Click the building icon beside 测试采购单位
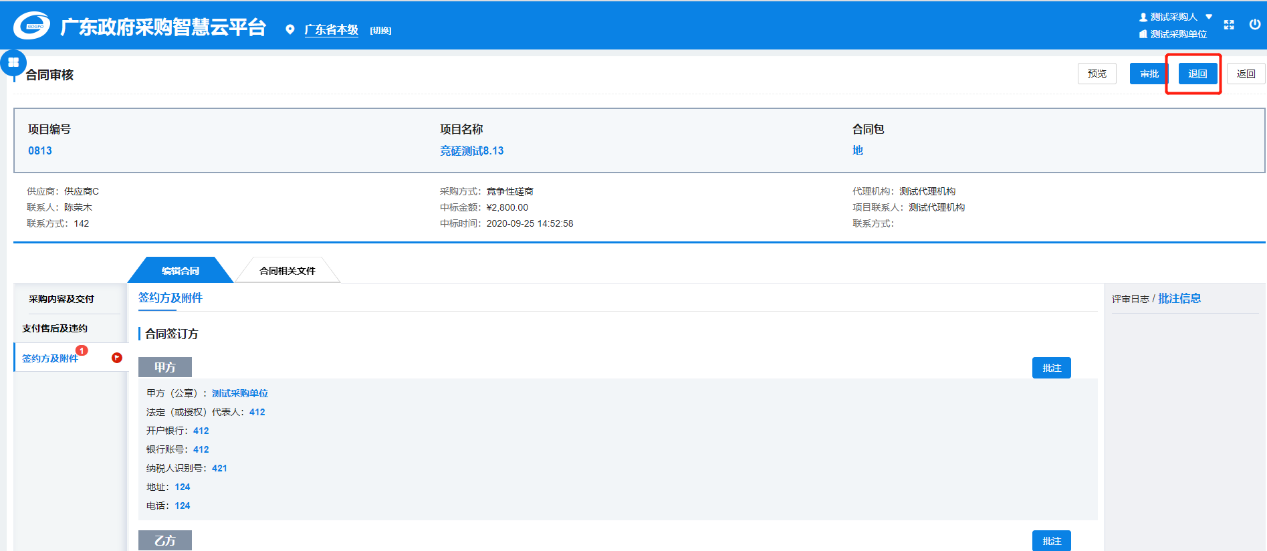The image size is (1267, 551). coord(1143,34)
